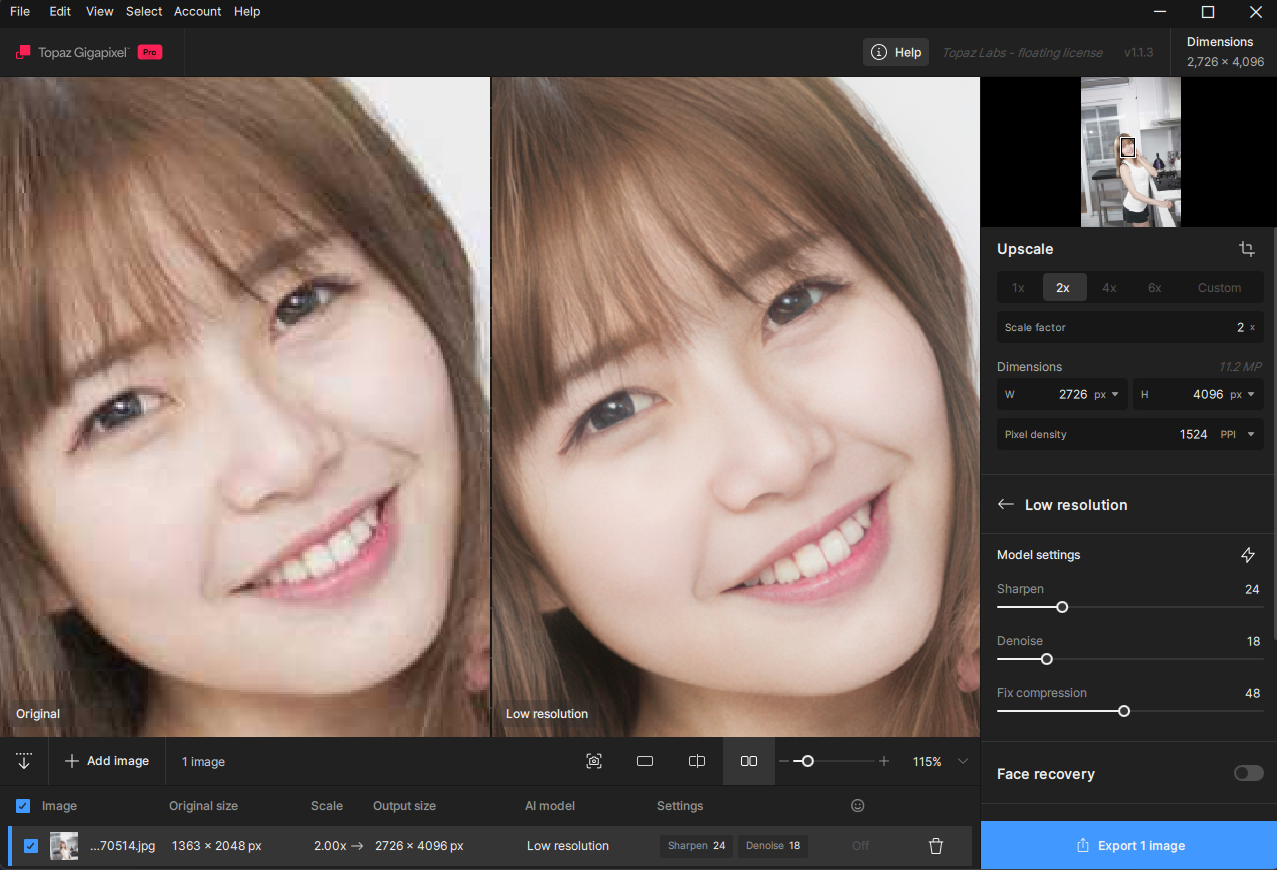This screenshot has height=870, width=1277.
Task: Click the back arrow beside Low resolution
Action: coord(1006,505)
